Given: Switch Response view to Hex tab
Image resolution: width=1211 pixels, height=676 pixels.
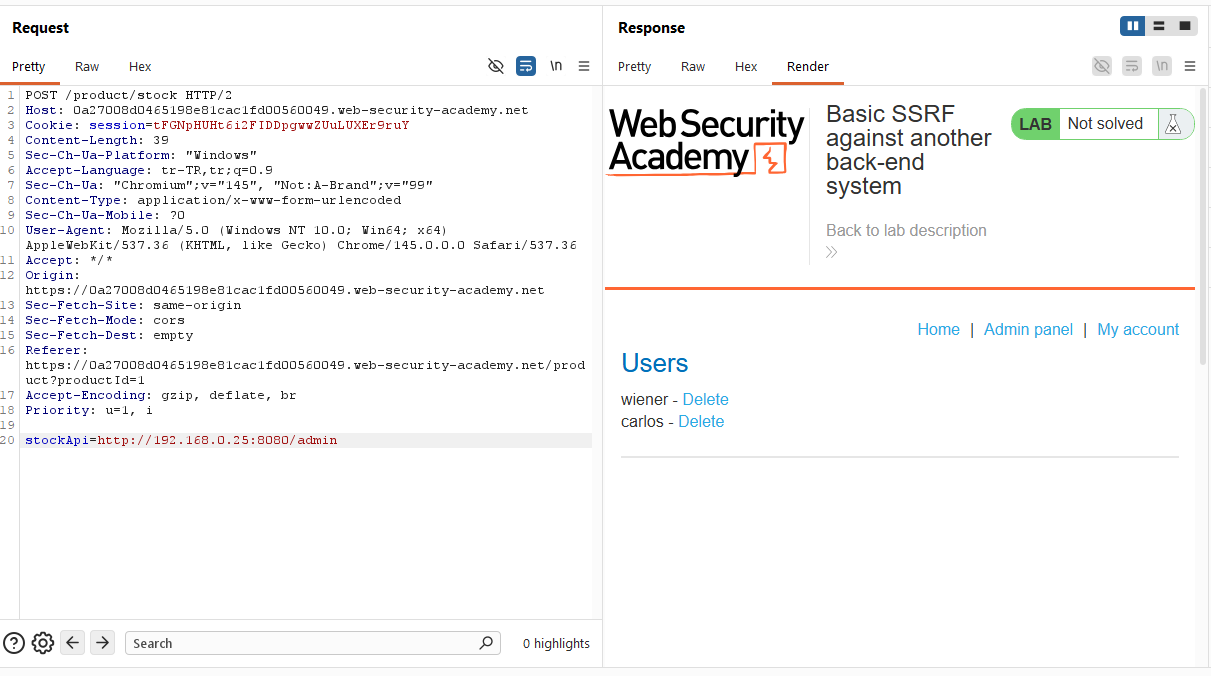Looking at the screenshot, I should click(x=746, y=67).
